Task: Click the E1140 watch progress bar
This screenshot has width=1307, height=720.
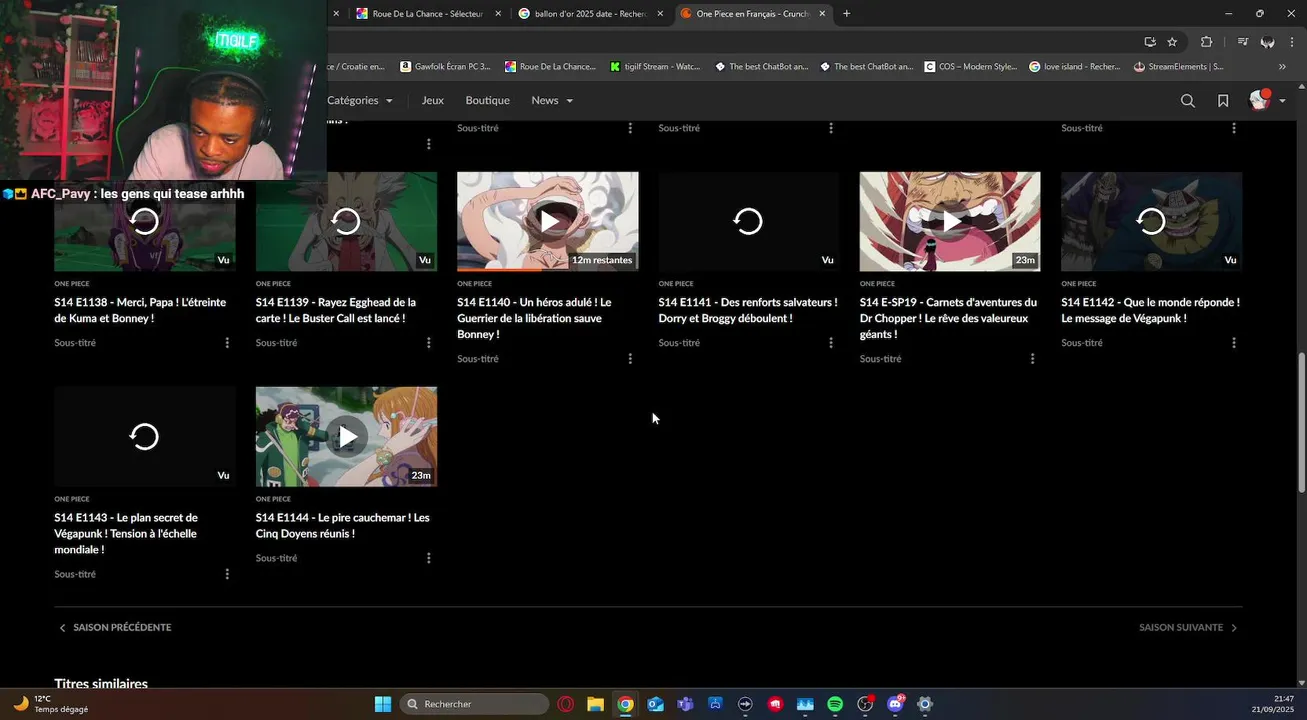Action: [x=547, y=270]
